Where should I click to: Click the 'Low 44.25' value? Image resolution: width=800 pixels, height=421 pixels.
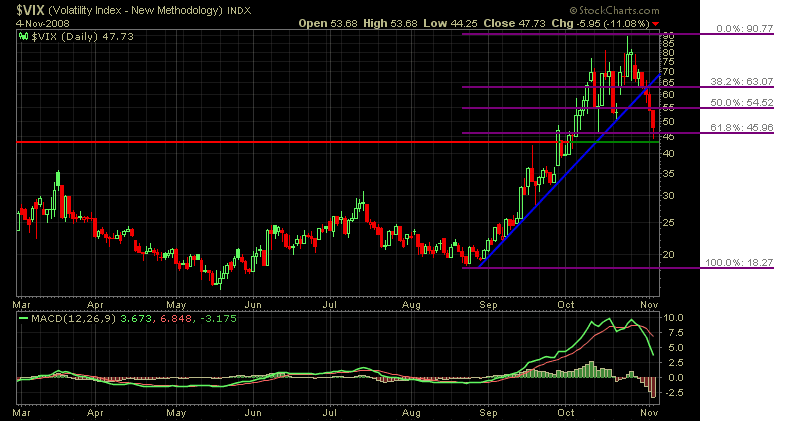(x=450, y=23)
